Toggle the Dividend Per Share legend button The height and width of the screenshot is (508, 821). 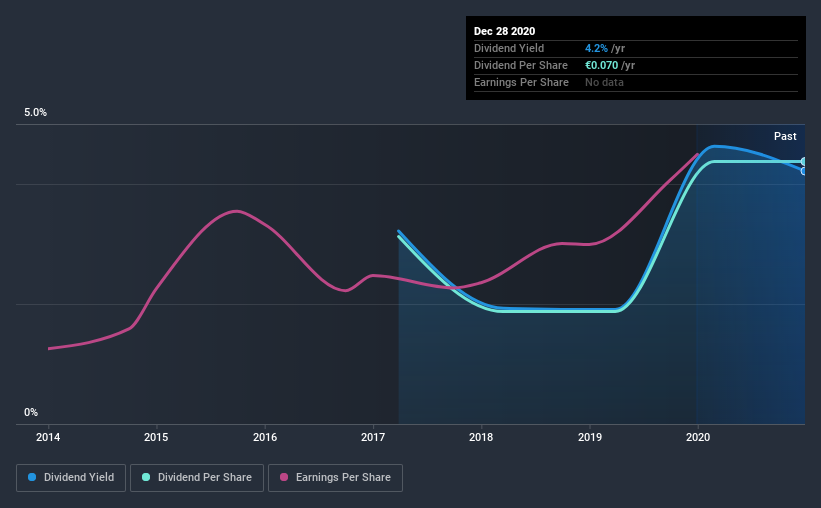point(197,478)
